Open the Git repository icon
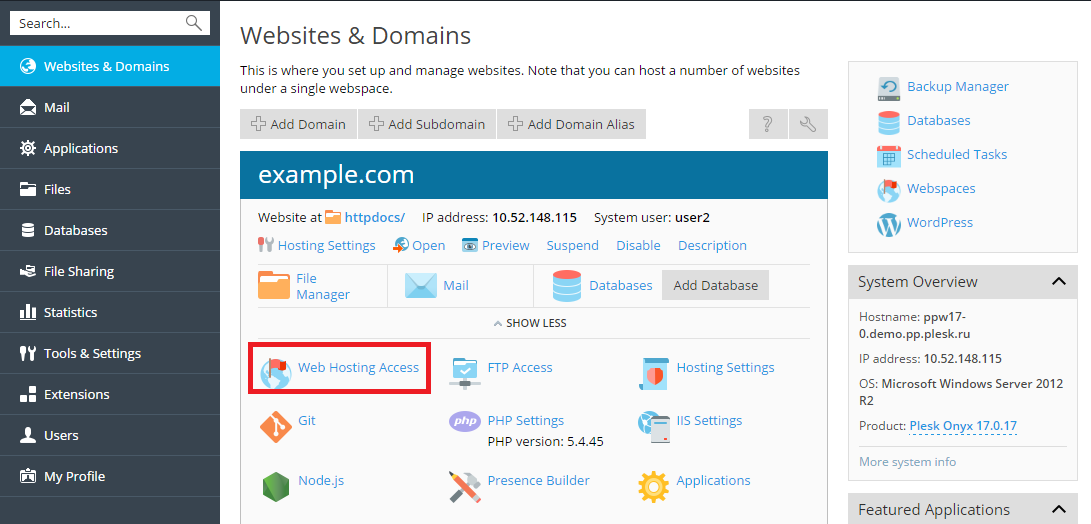Screen dimensions: 1091x524 pyautogui.click(x=275, y=427)
